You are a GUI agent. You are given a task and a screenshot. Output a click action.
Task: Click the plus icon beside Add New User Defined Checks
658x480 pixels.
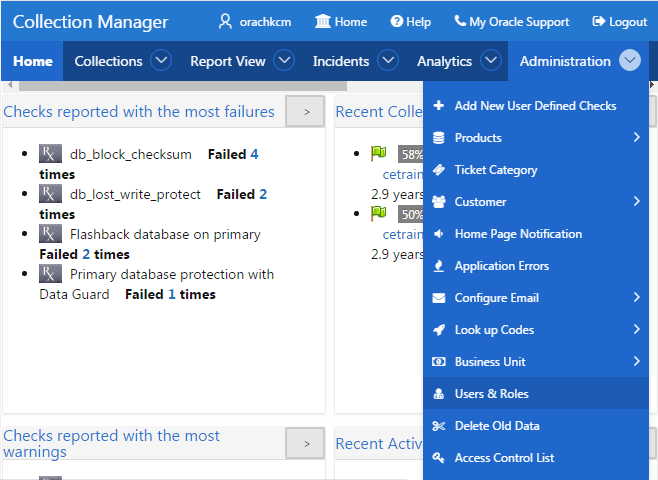point(439,105)
